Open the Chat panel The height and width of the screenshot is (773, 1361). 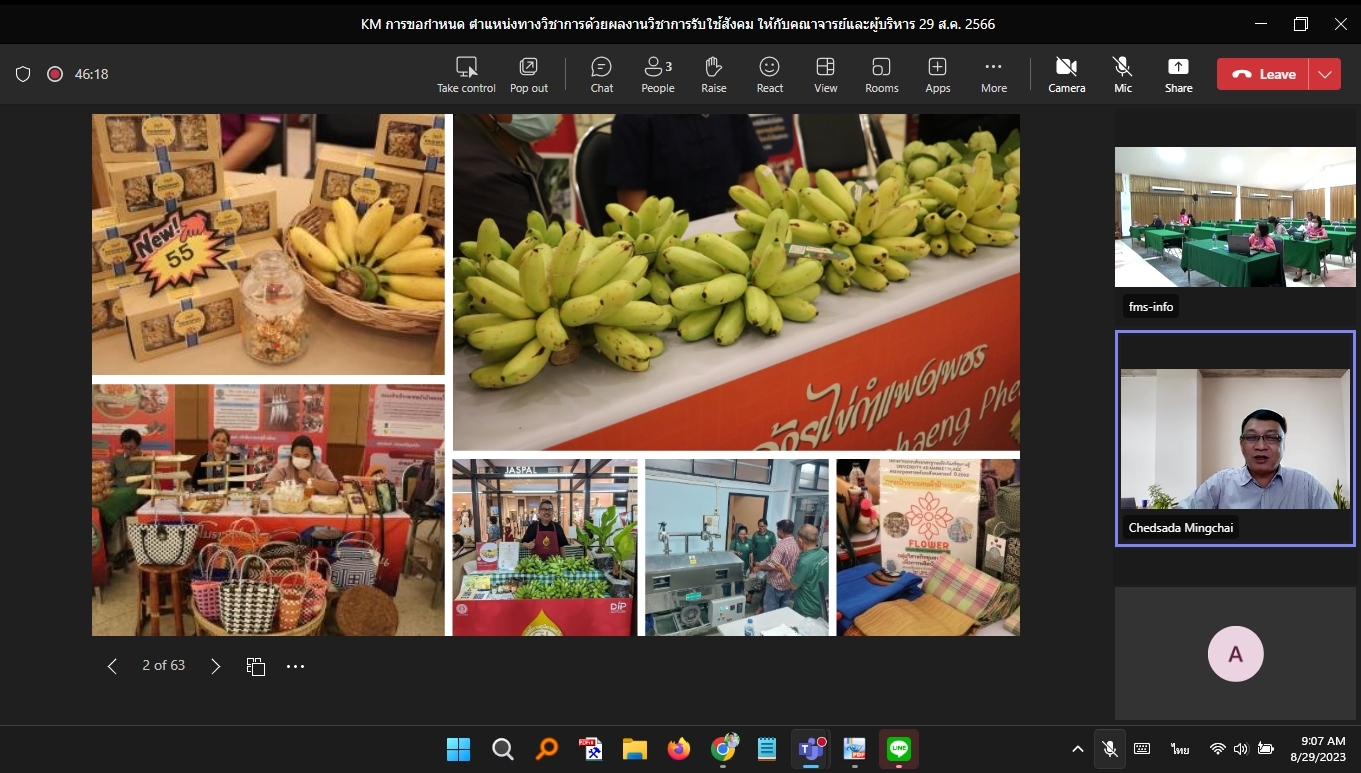(601, 74)
